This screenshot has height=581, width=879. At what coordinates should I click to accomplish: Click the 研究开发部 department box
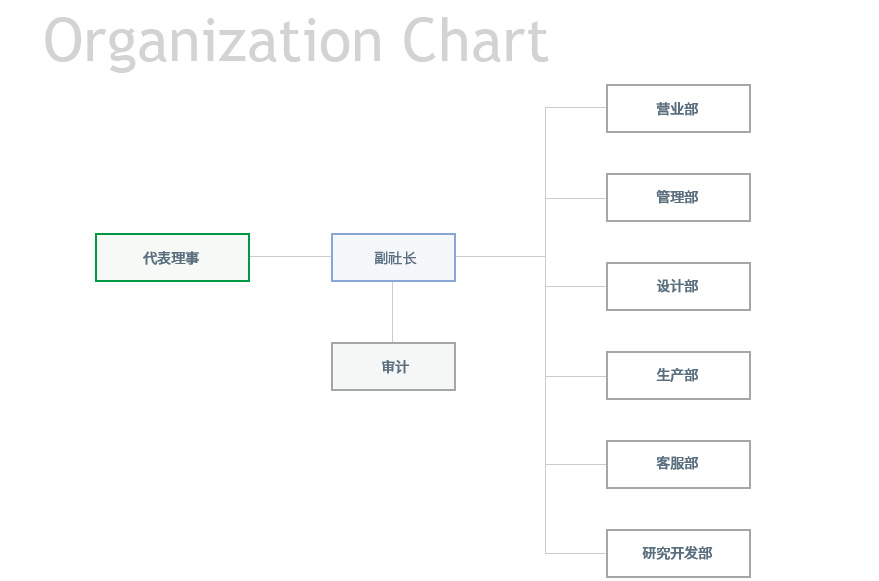(x=678, y=553)
